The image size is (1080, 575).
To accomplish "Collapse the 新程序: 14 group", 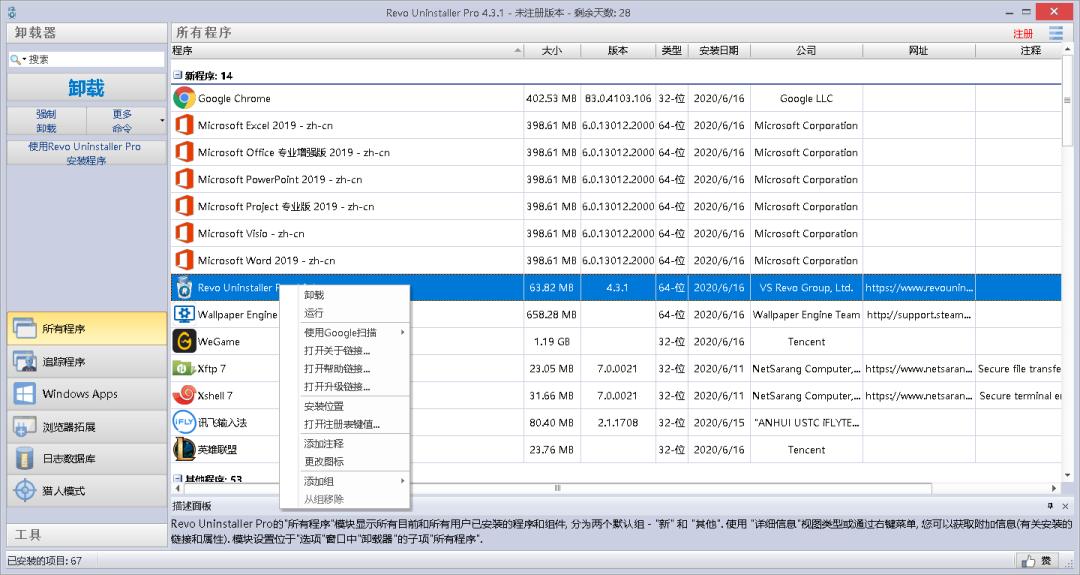I will 177,75.
